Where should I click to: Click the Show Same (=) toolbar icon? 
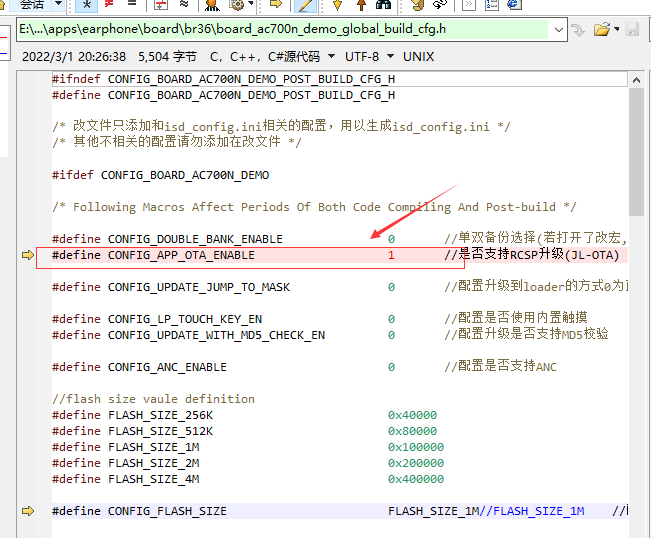click(132, 4)
